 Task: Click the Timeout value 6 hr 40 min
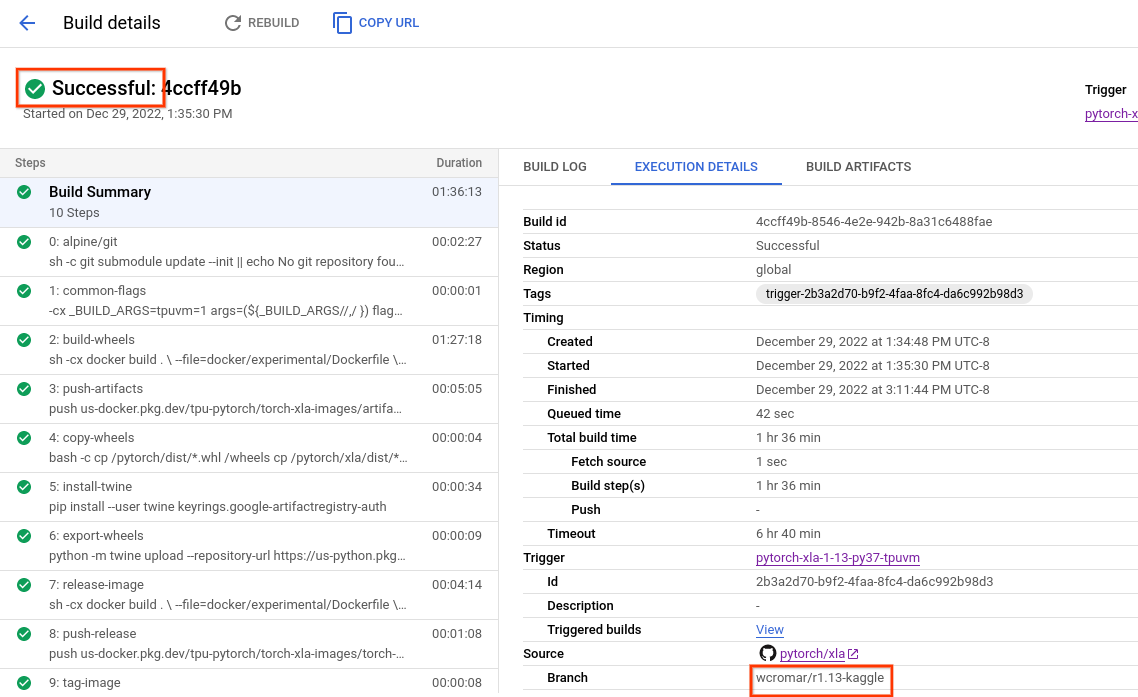pos(788,534)
